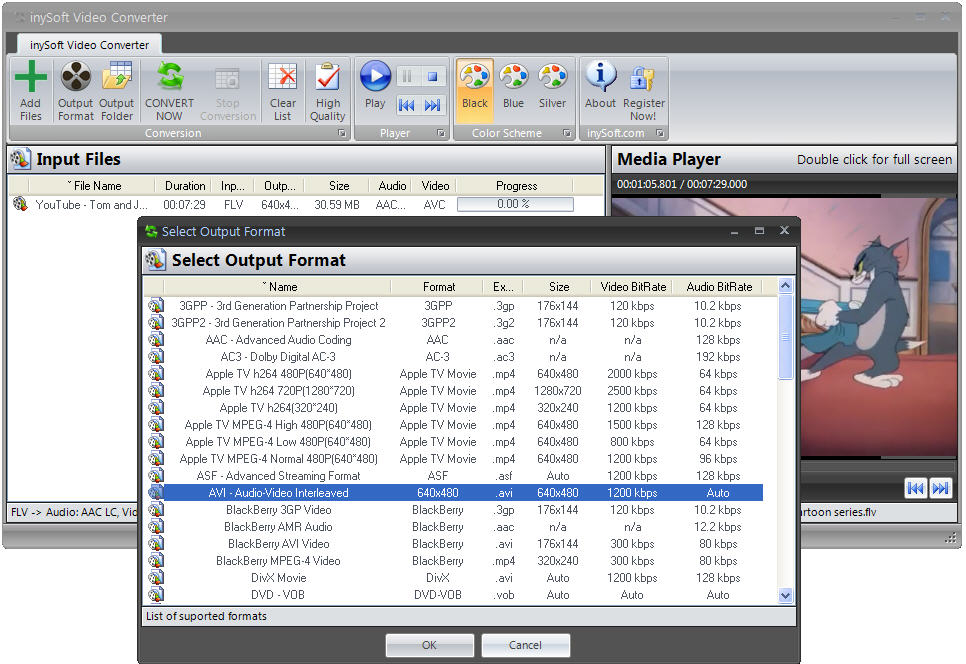Click Media Player previous-track button
This screenshot has height=664, width=966.
pos(915,488)
